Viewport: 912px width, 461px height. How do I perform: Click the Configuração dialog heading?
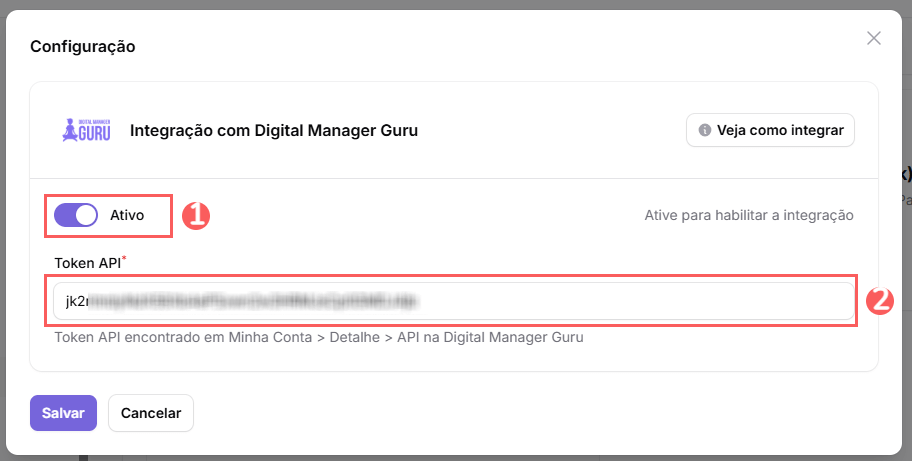[x=83, y=46]
